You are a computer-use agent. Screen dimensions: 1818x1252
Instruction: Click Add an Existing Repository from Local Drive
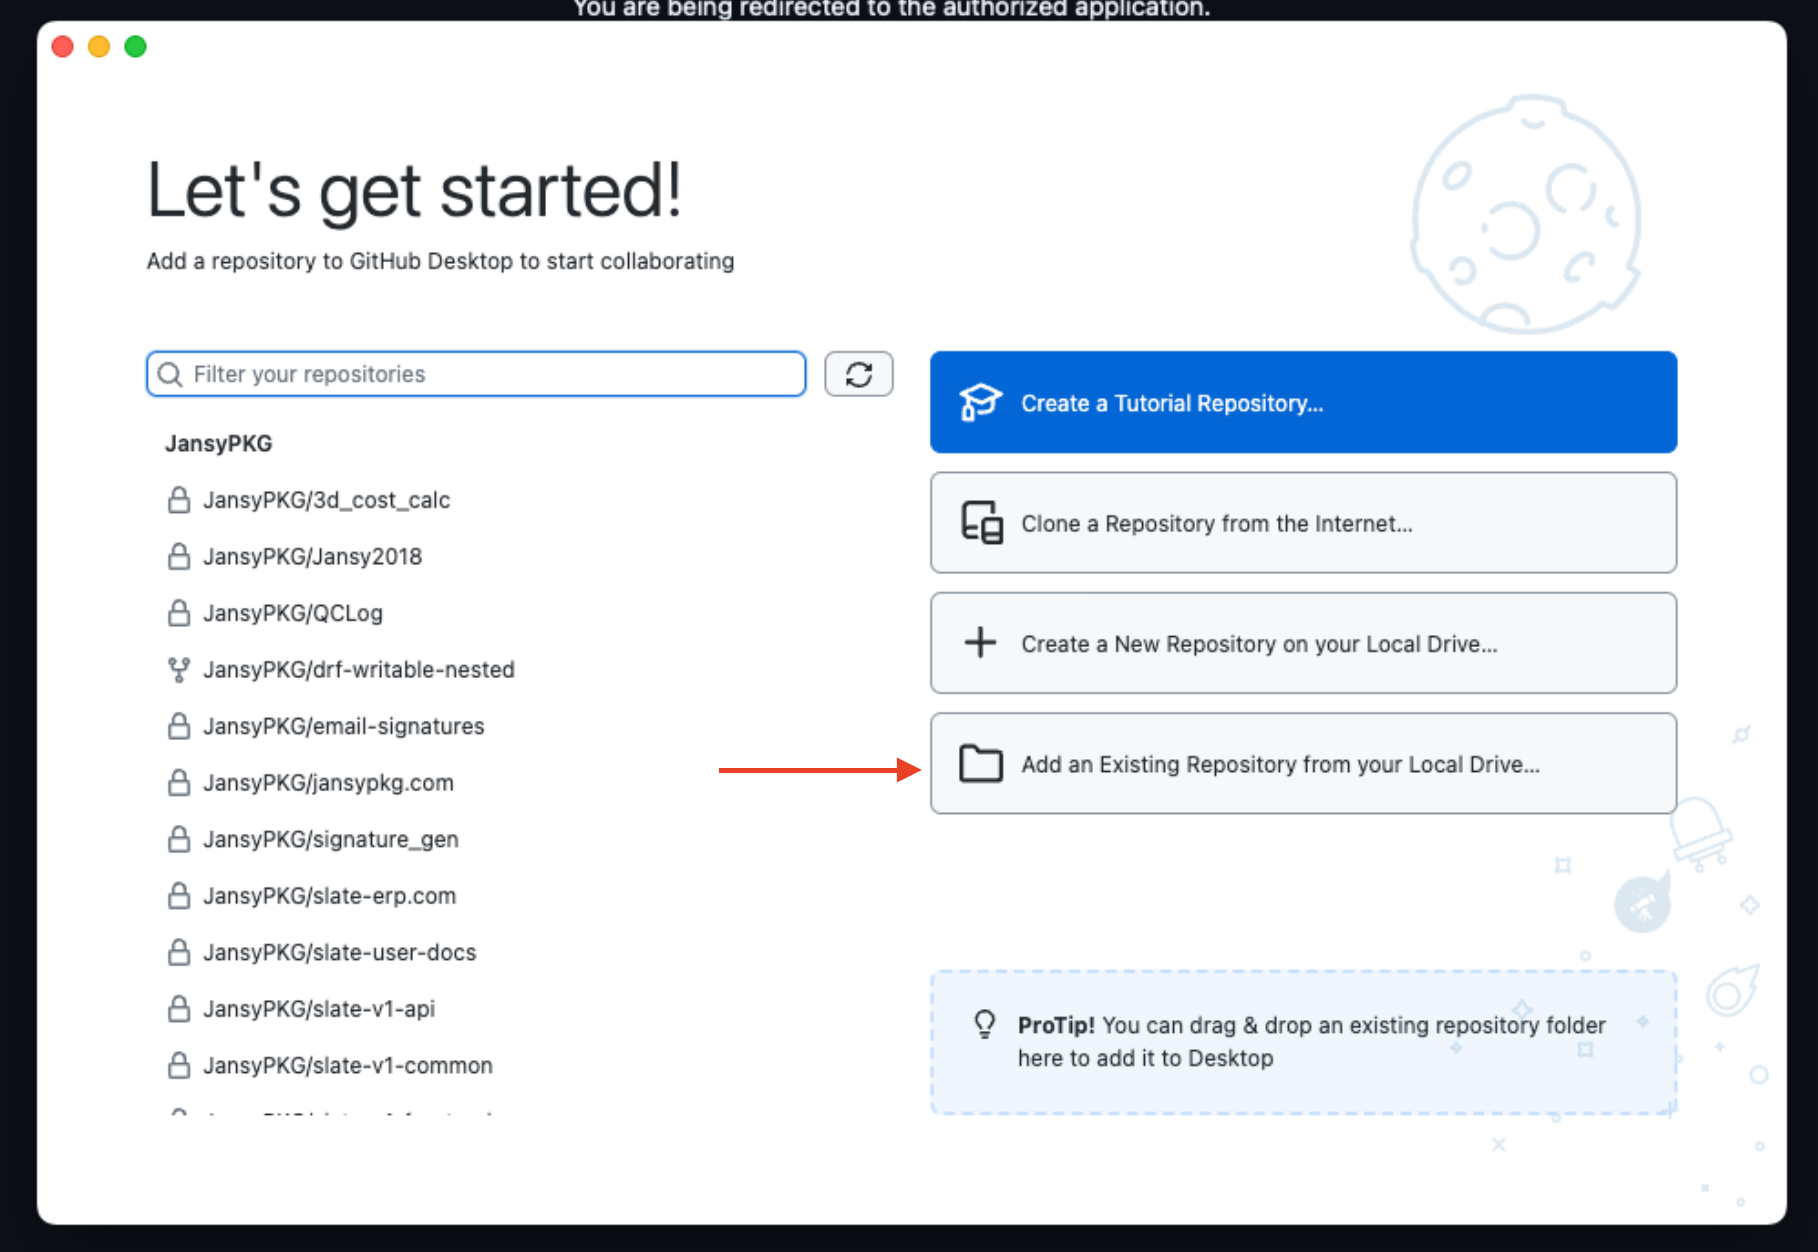coord(1301,763)
